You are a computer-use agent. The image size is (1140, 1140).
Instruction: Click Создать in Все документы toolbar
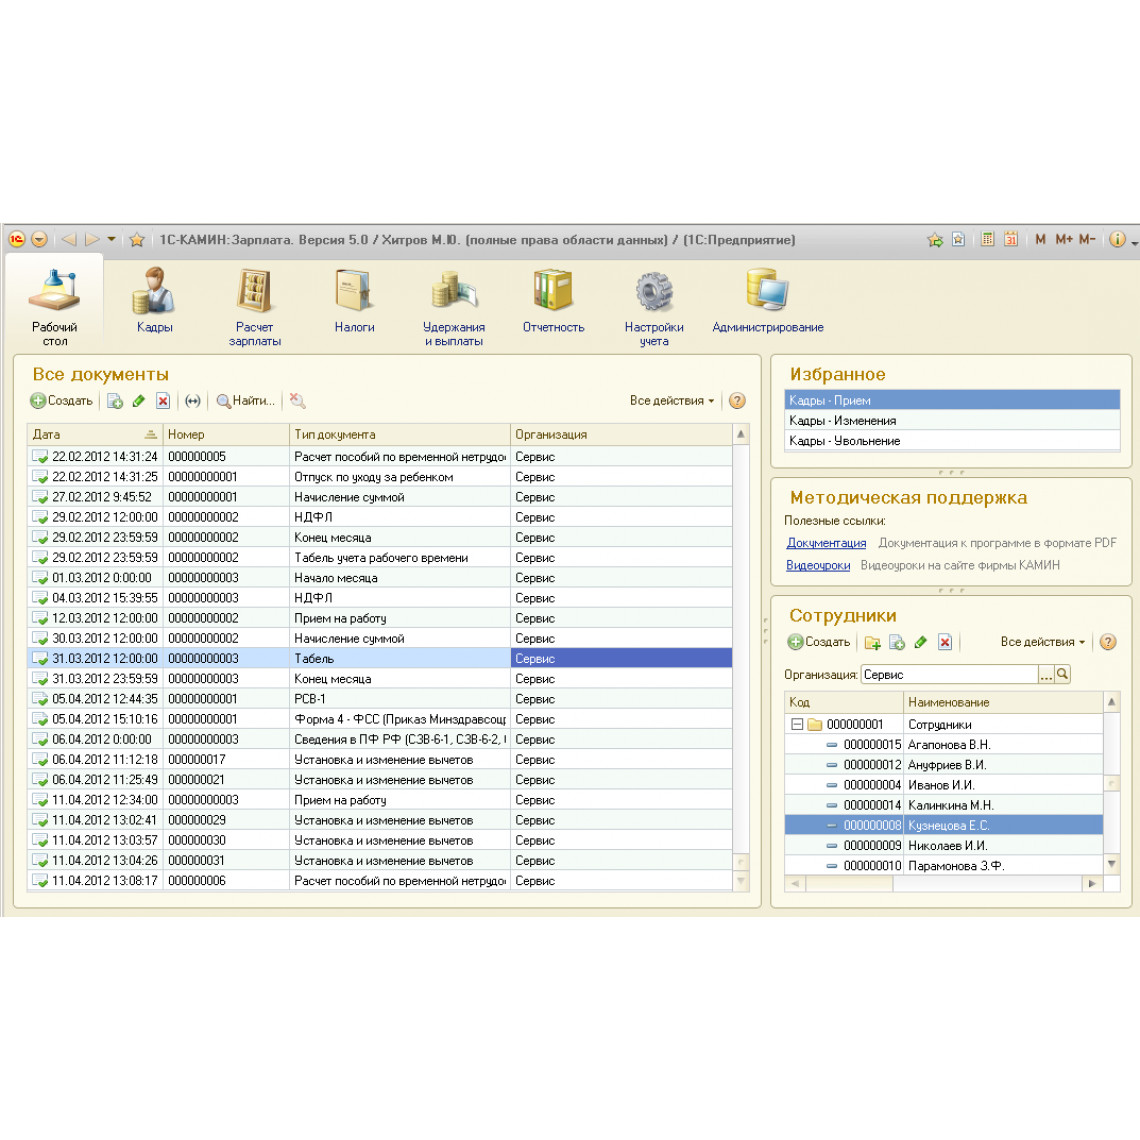coord(62,401)
